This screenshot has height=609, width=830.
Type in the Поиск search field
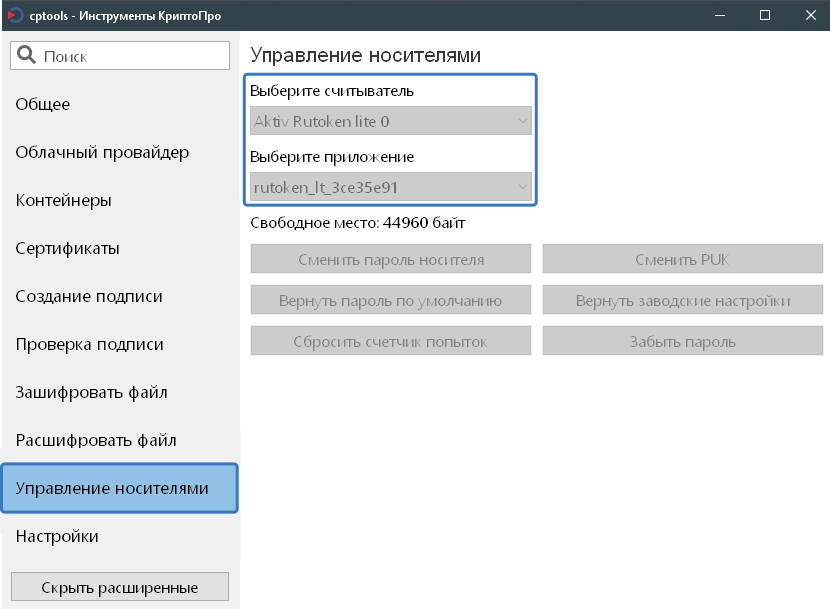pos(130,56)
